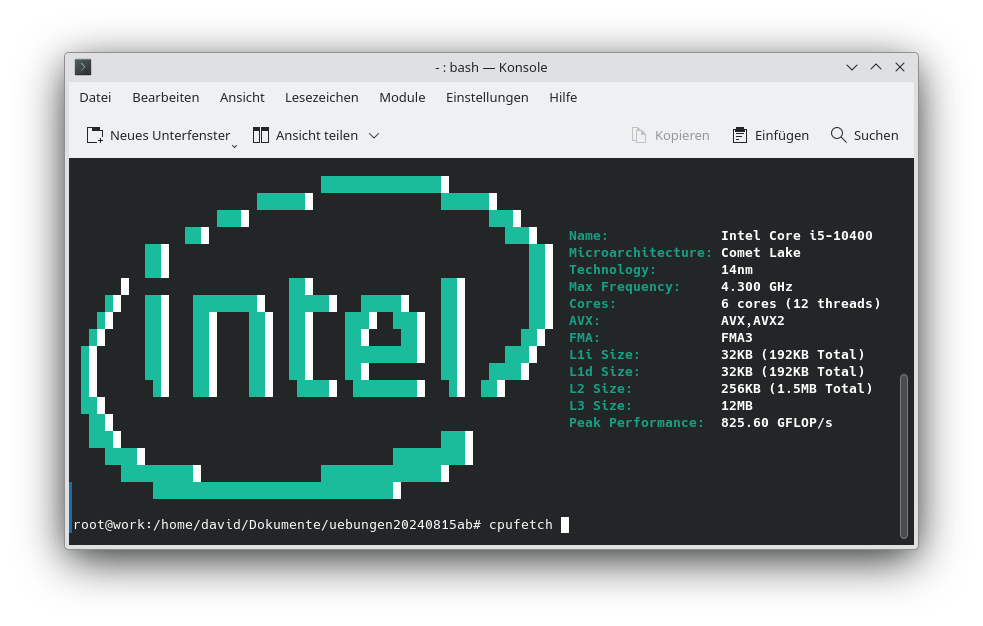Click the Kopieren clipboard icon
The width and height of the screenshot is (983, 626).
(x=637, y=135)
